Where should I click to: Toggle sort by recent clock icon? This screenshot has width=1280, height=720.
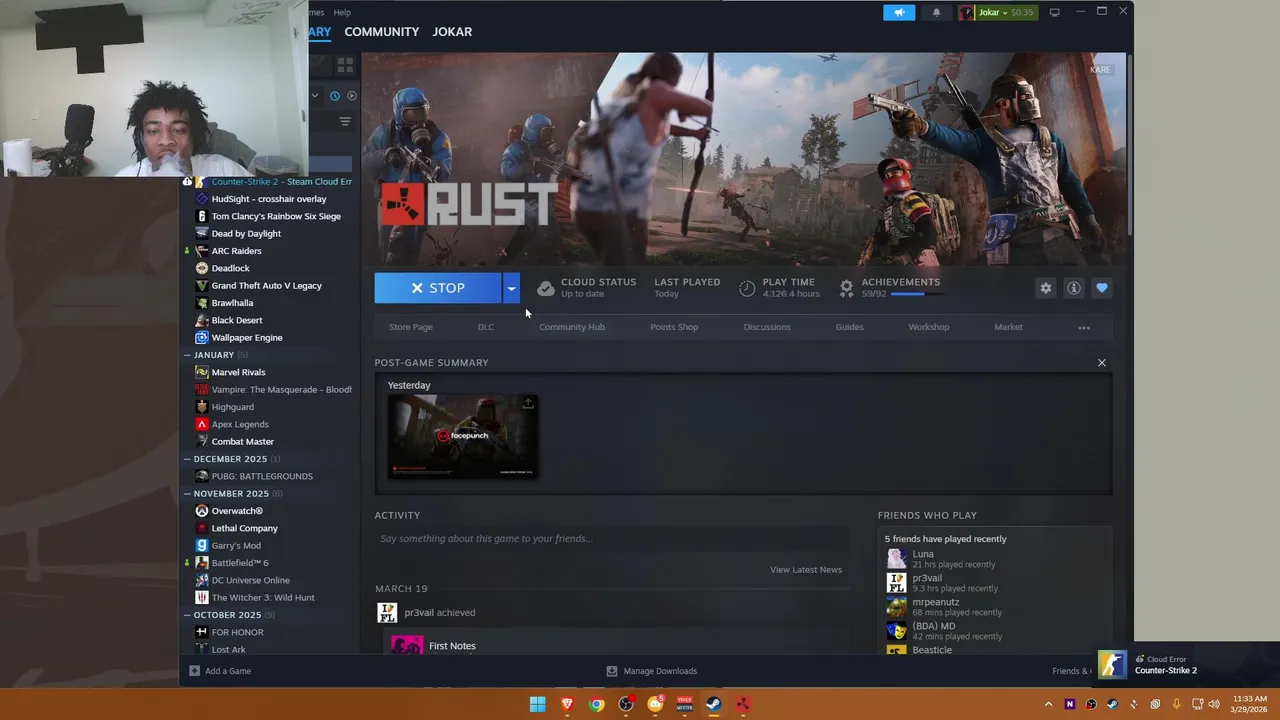tap(335, 96)
